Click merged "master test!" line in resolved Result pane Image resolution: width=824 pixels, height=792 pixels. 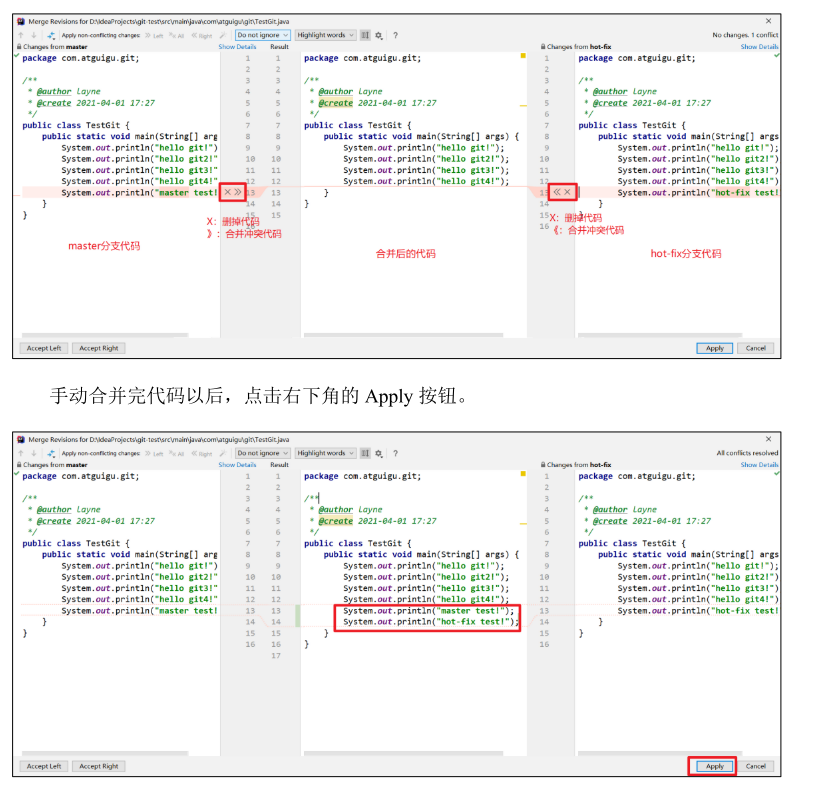(429, 611)
